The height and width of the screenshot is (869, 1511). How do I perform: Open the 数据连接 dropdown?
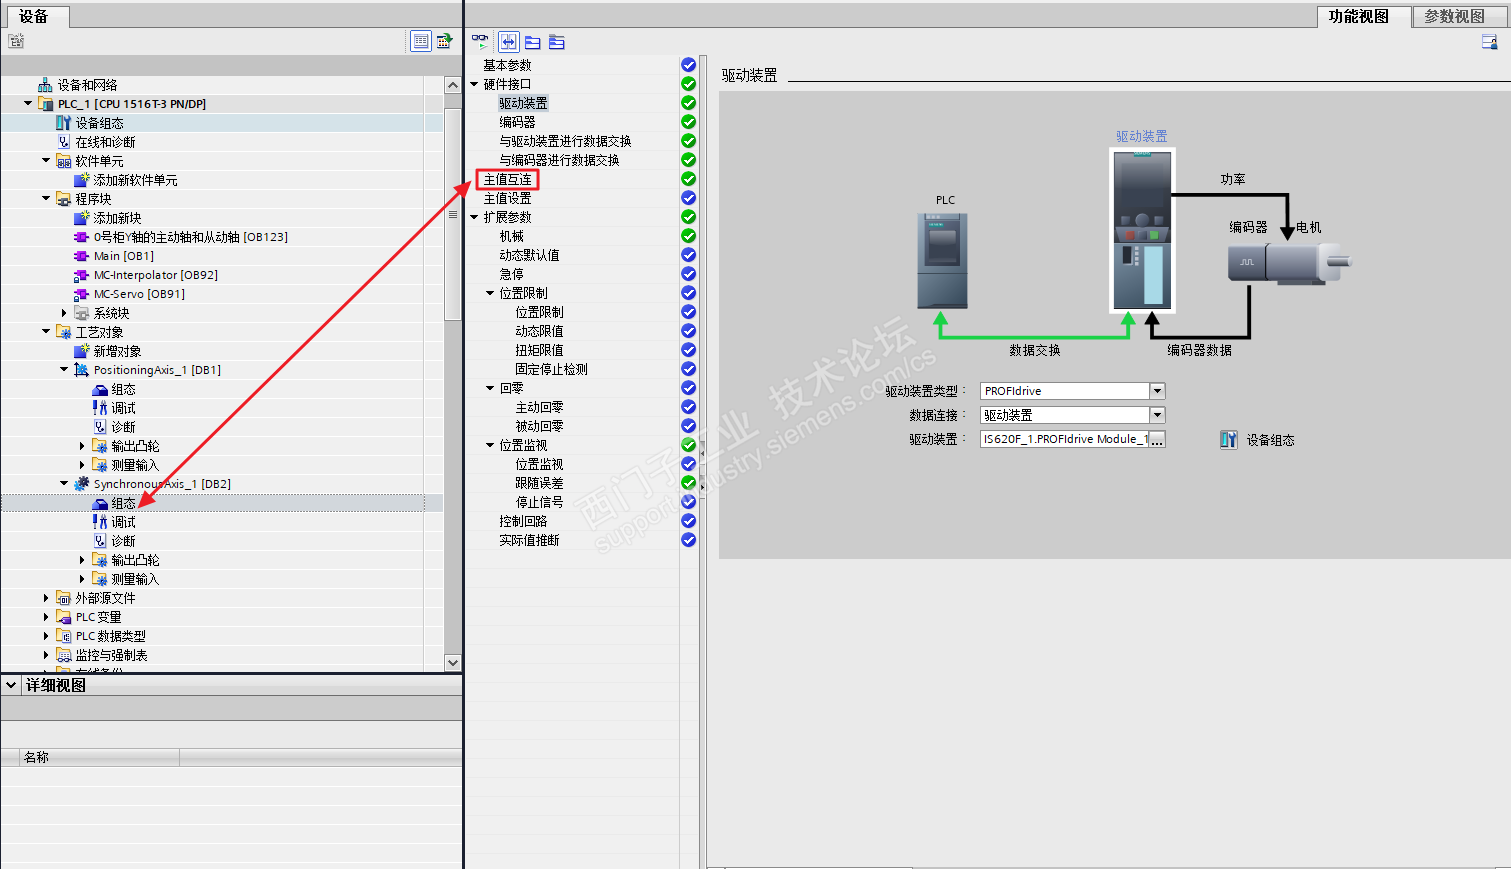click(1157, 415)
